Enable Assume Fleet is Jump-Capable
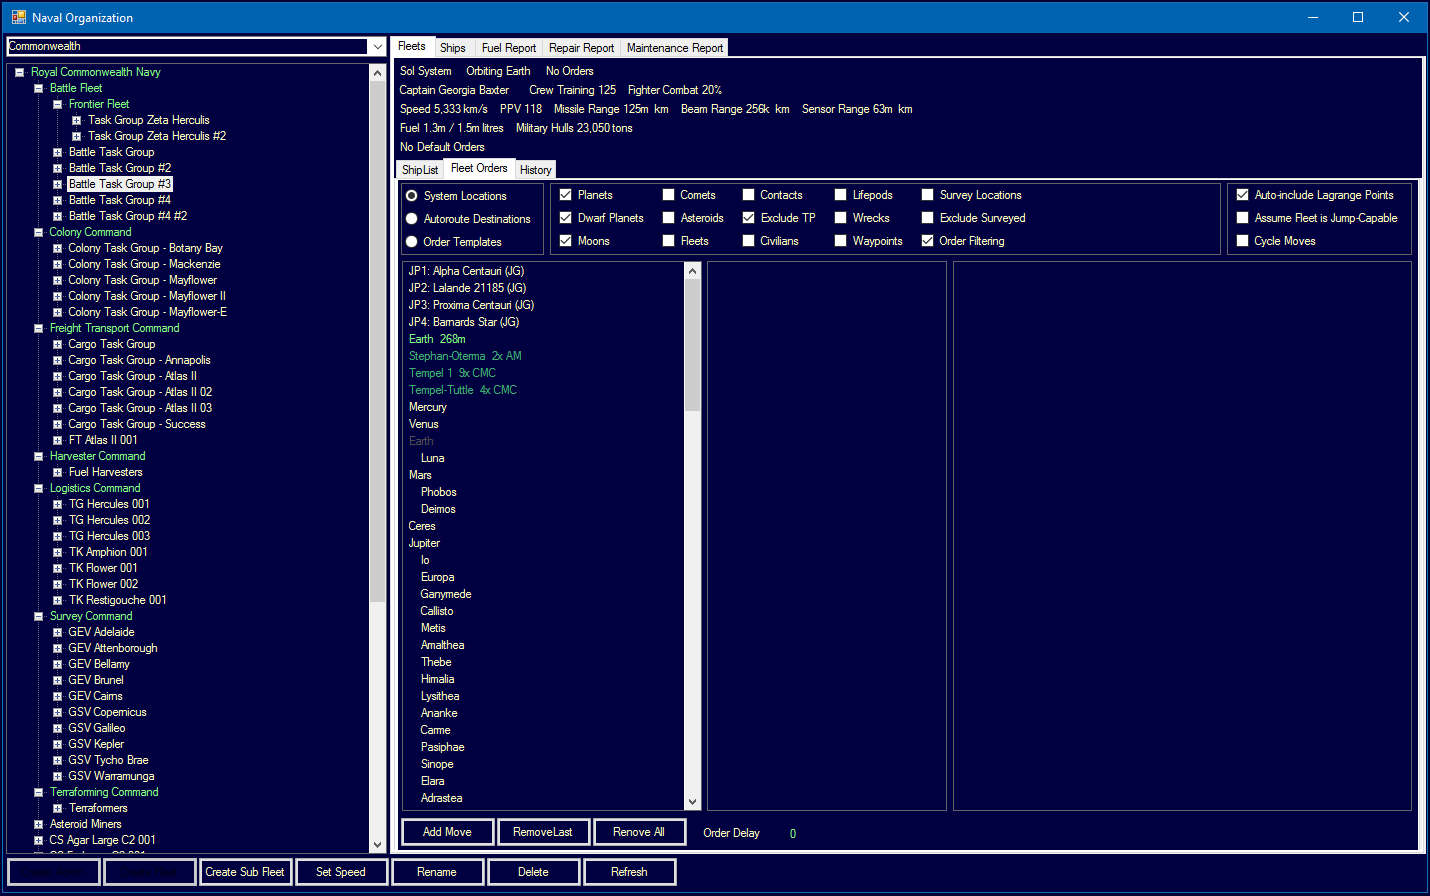The width and height of the screenshot is (1430, 896). pos(1242,218)
